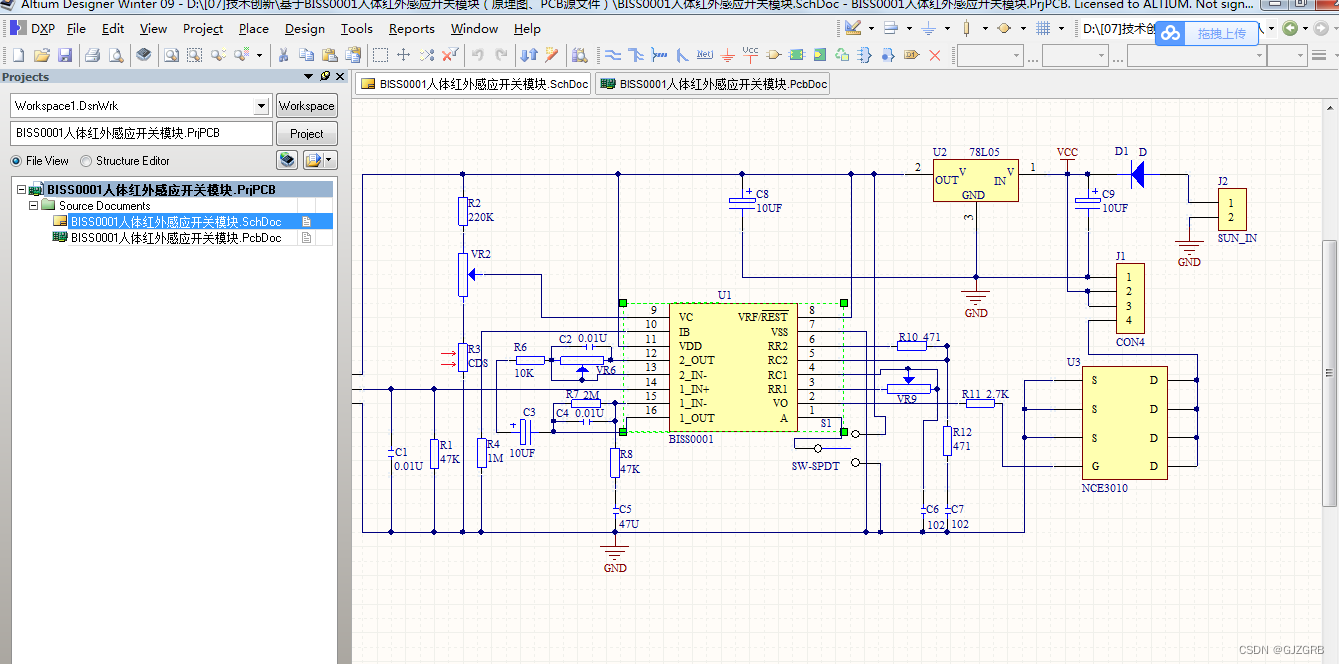Select the PcbDoc file in the tree
The image size is (1339, 664).
click(176, 238)
